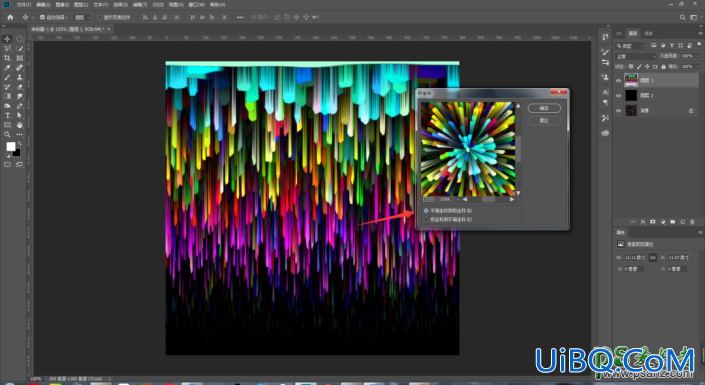Image resolution: width=705 pixels, height=385 pixels.
Task: Select the Healing Brush tool
Action: (x=20, y=68)
